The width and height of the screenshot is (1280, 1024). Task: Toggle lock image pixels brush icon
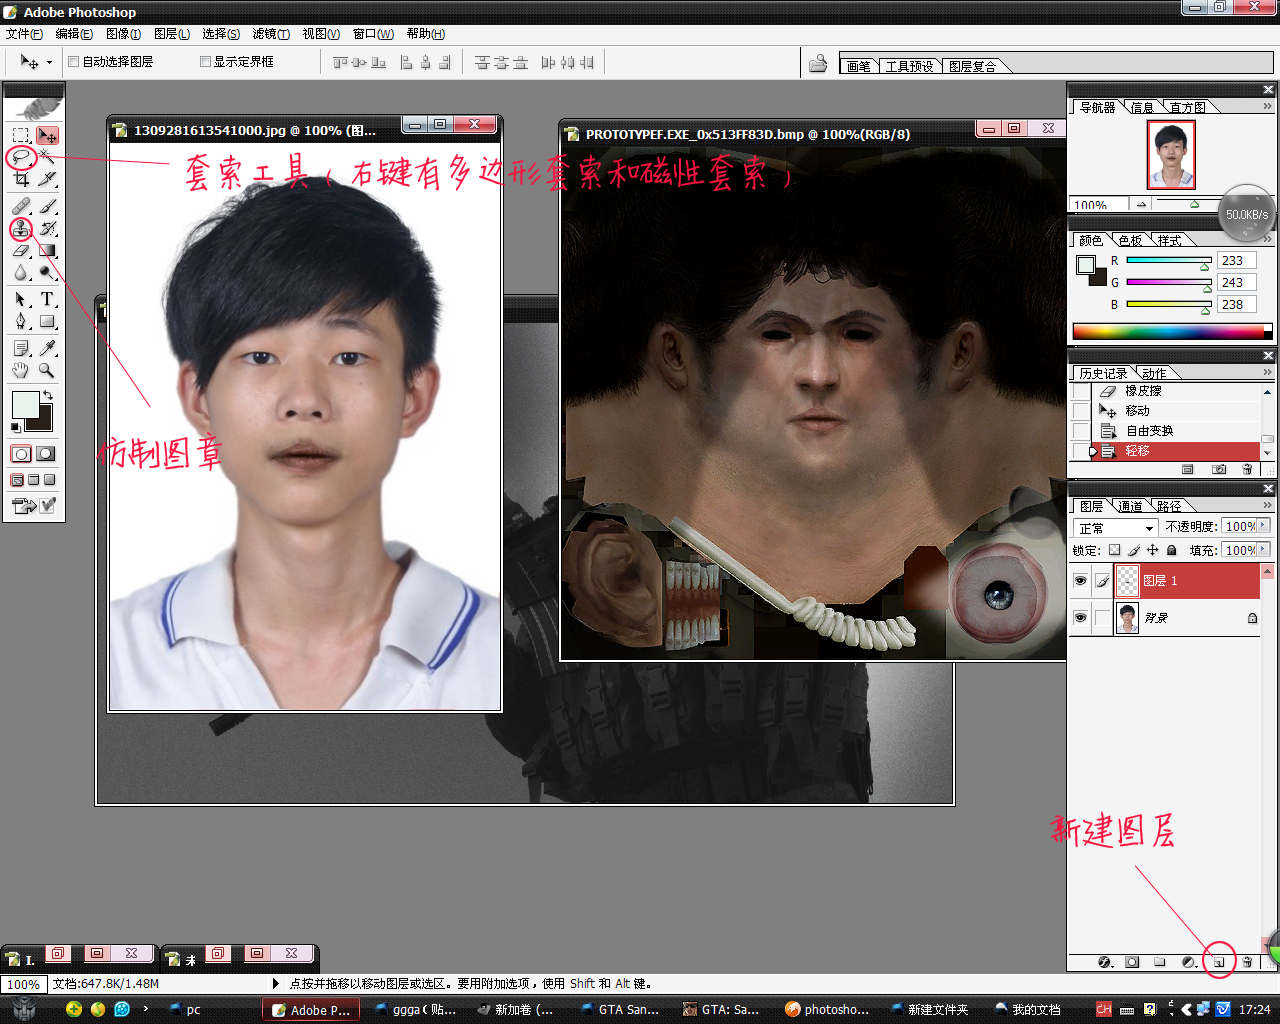click(1134, 550)
